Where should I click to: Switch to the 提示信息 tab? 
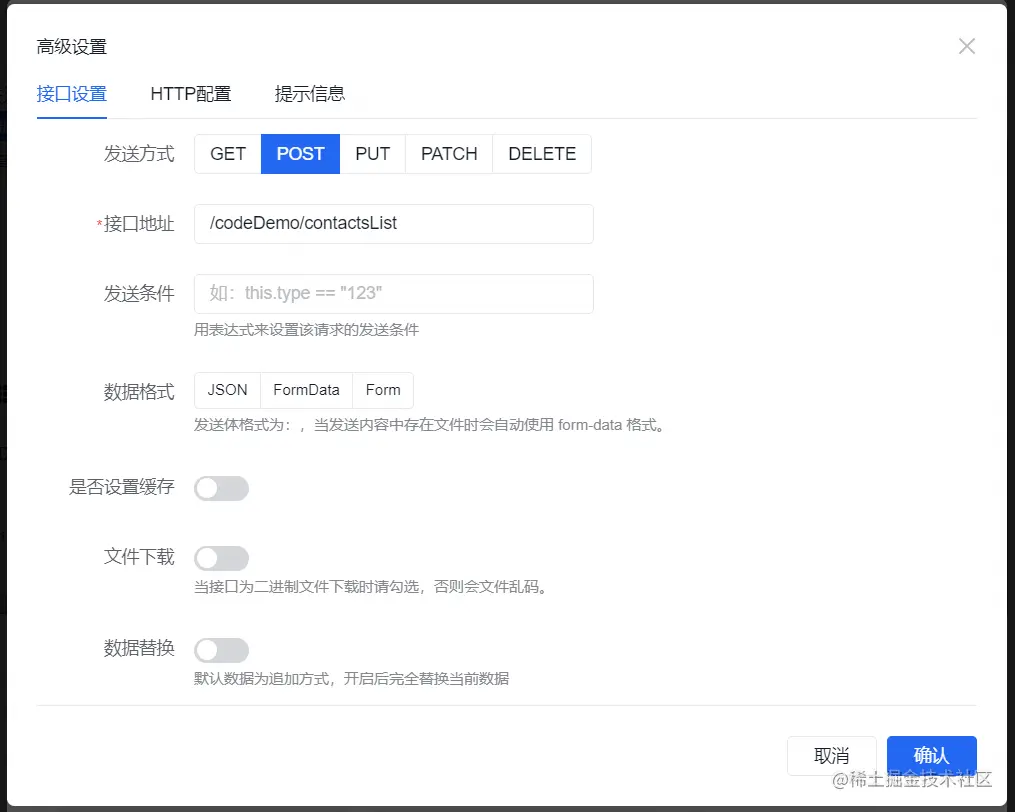point(310,94)
